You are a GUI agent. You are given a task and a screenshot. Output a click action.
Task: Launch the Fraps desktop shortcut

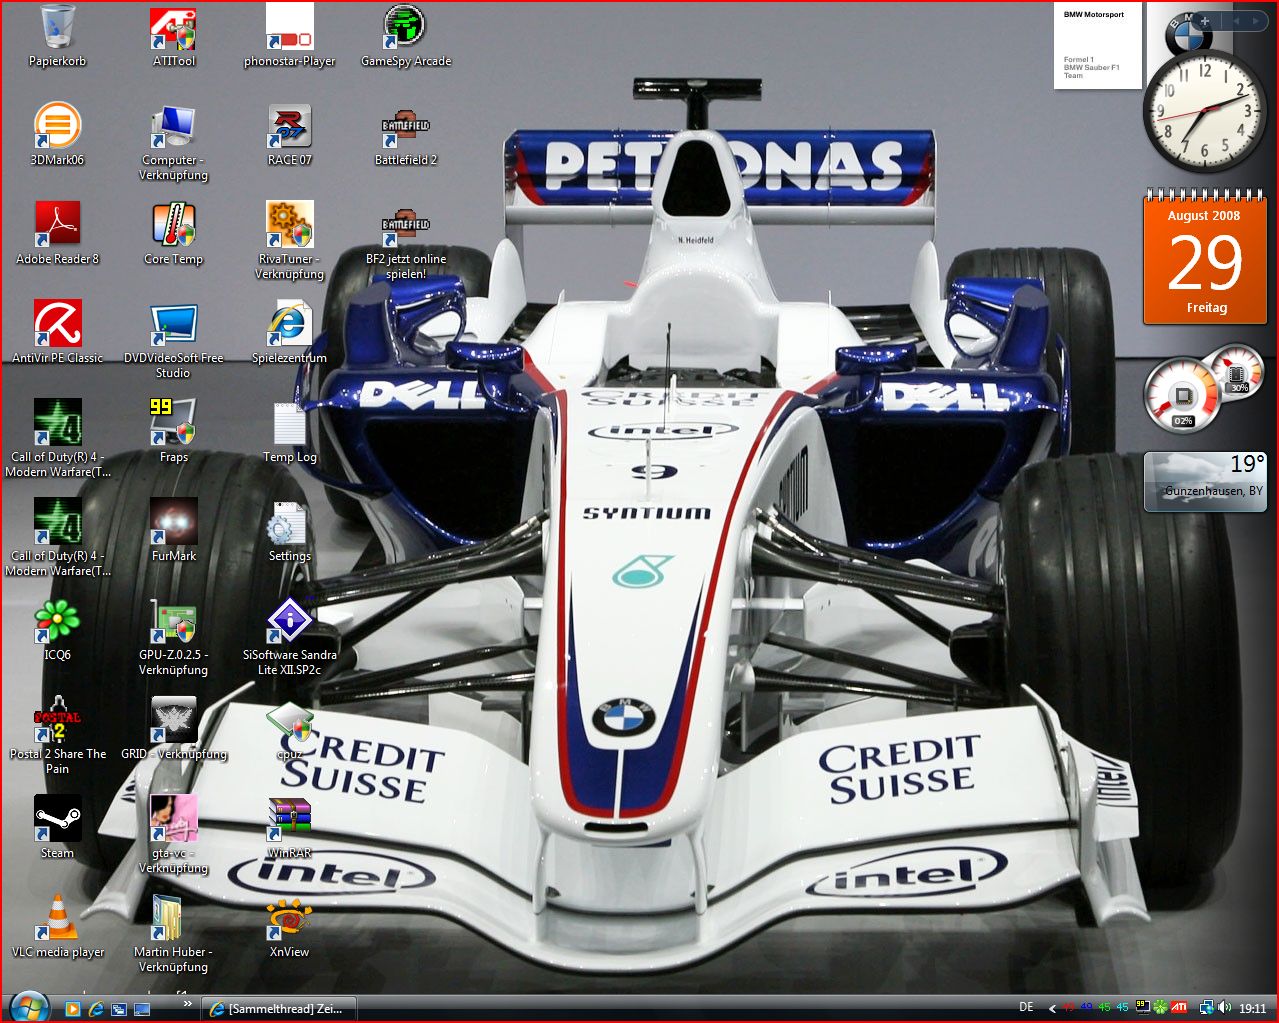[x=173, y=432]
